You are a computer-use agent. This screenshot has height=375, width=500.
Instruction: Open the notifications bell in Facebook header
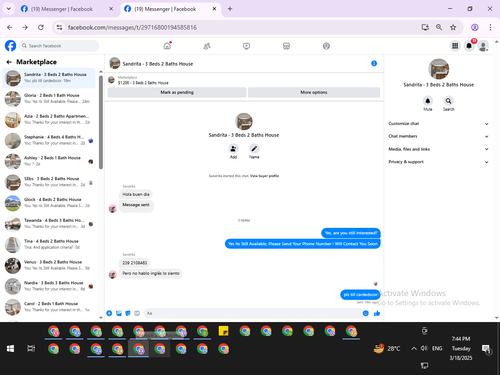click(469, 46)
